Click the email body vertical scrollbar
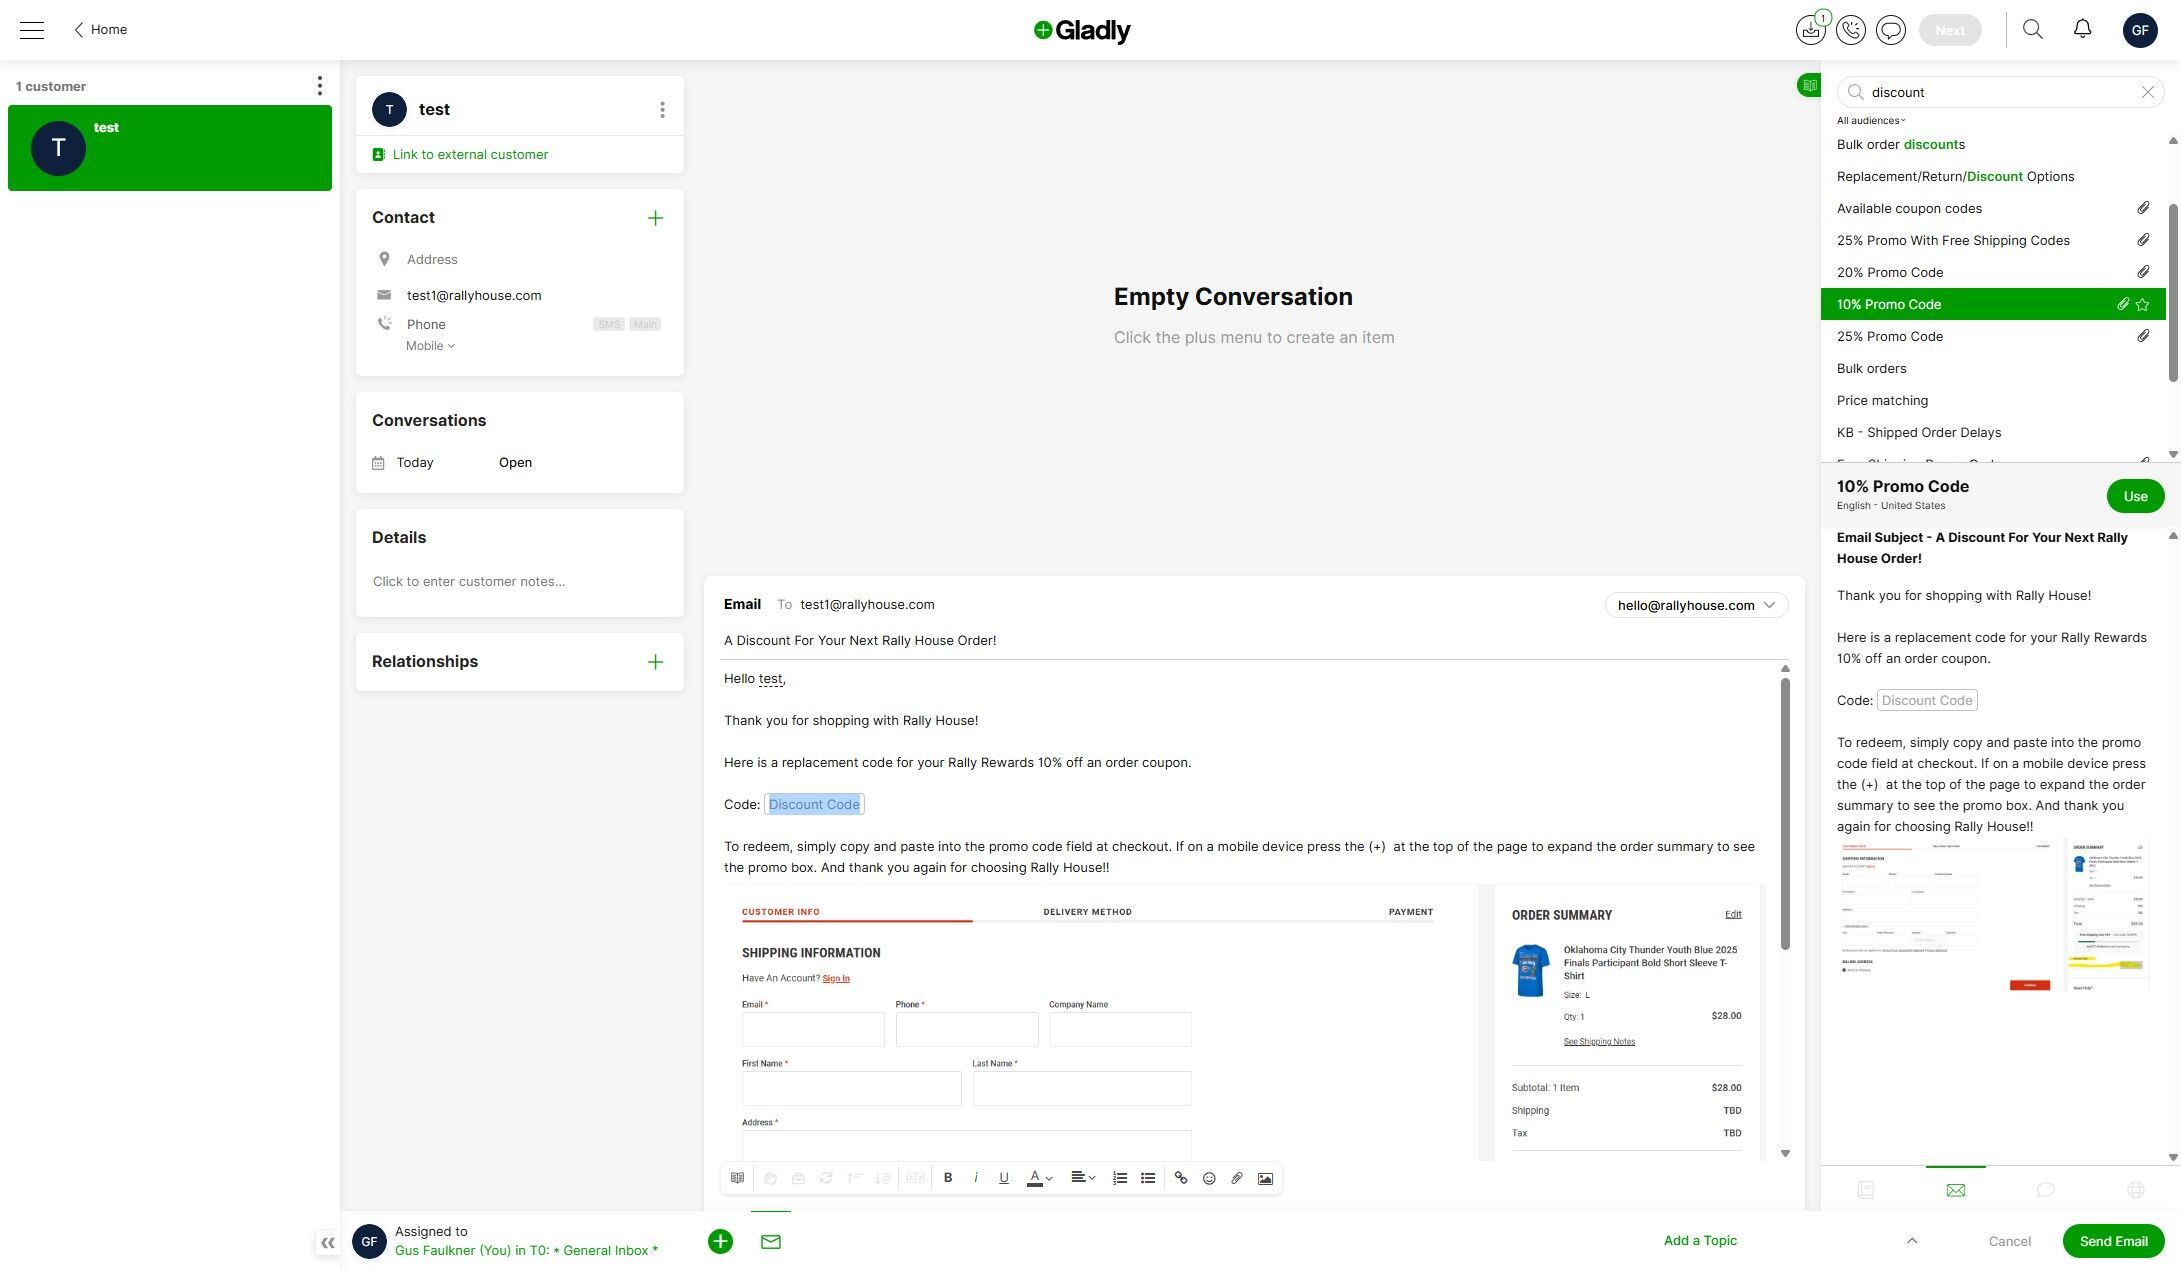 coord(1785,814)
